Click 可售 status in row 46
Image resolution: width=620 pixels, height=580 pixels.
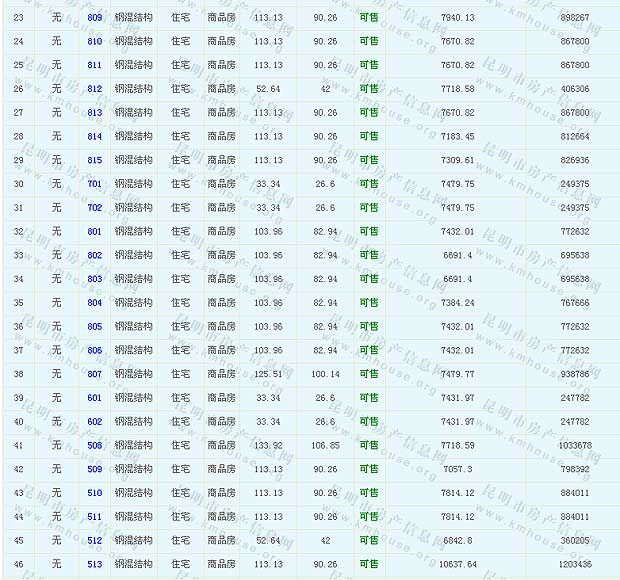tap(369, 564)
